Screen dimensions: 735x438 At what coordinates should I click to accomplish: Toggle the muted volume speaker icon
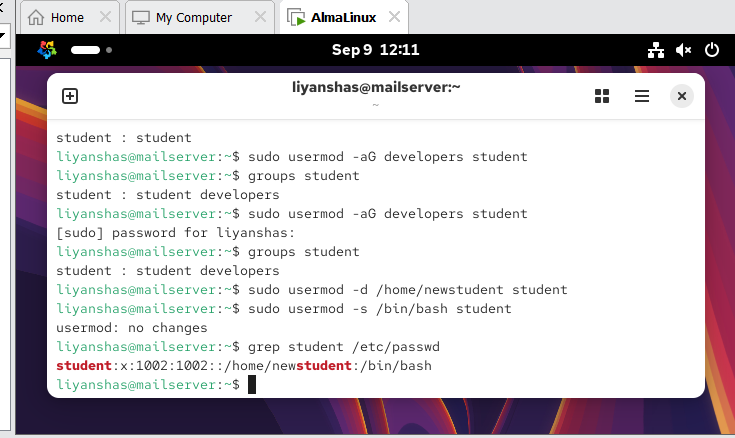pyautogui.click(x=683, y=50)
